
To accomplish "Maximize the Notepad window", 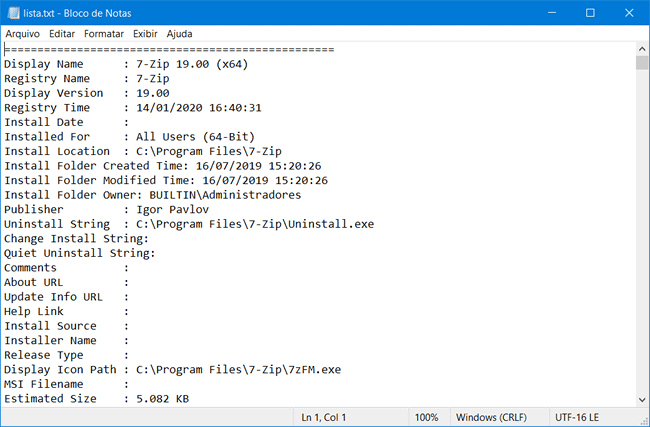I will coord(590,12).
